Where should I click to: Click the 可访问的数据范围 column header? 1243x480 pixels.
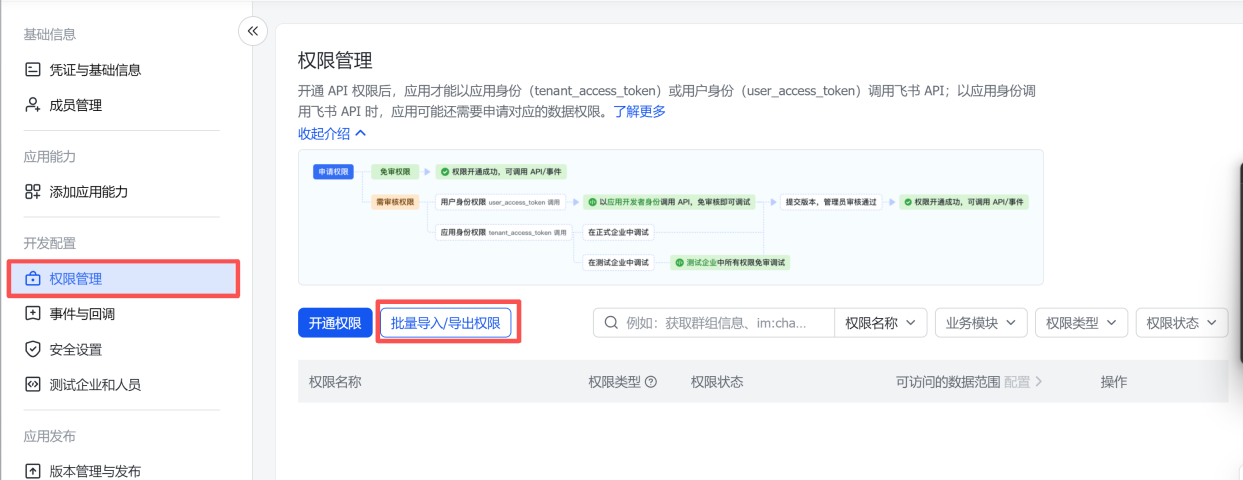pos(948,382)
